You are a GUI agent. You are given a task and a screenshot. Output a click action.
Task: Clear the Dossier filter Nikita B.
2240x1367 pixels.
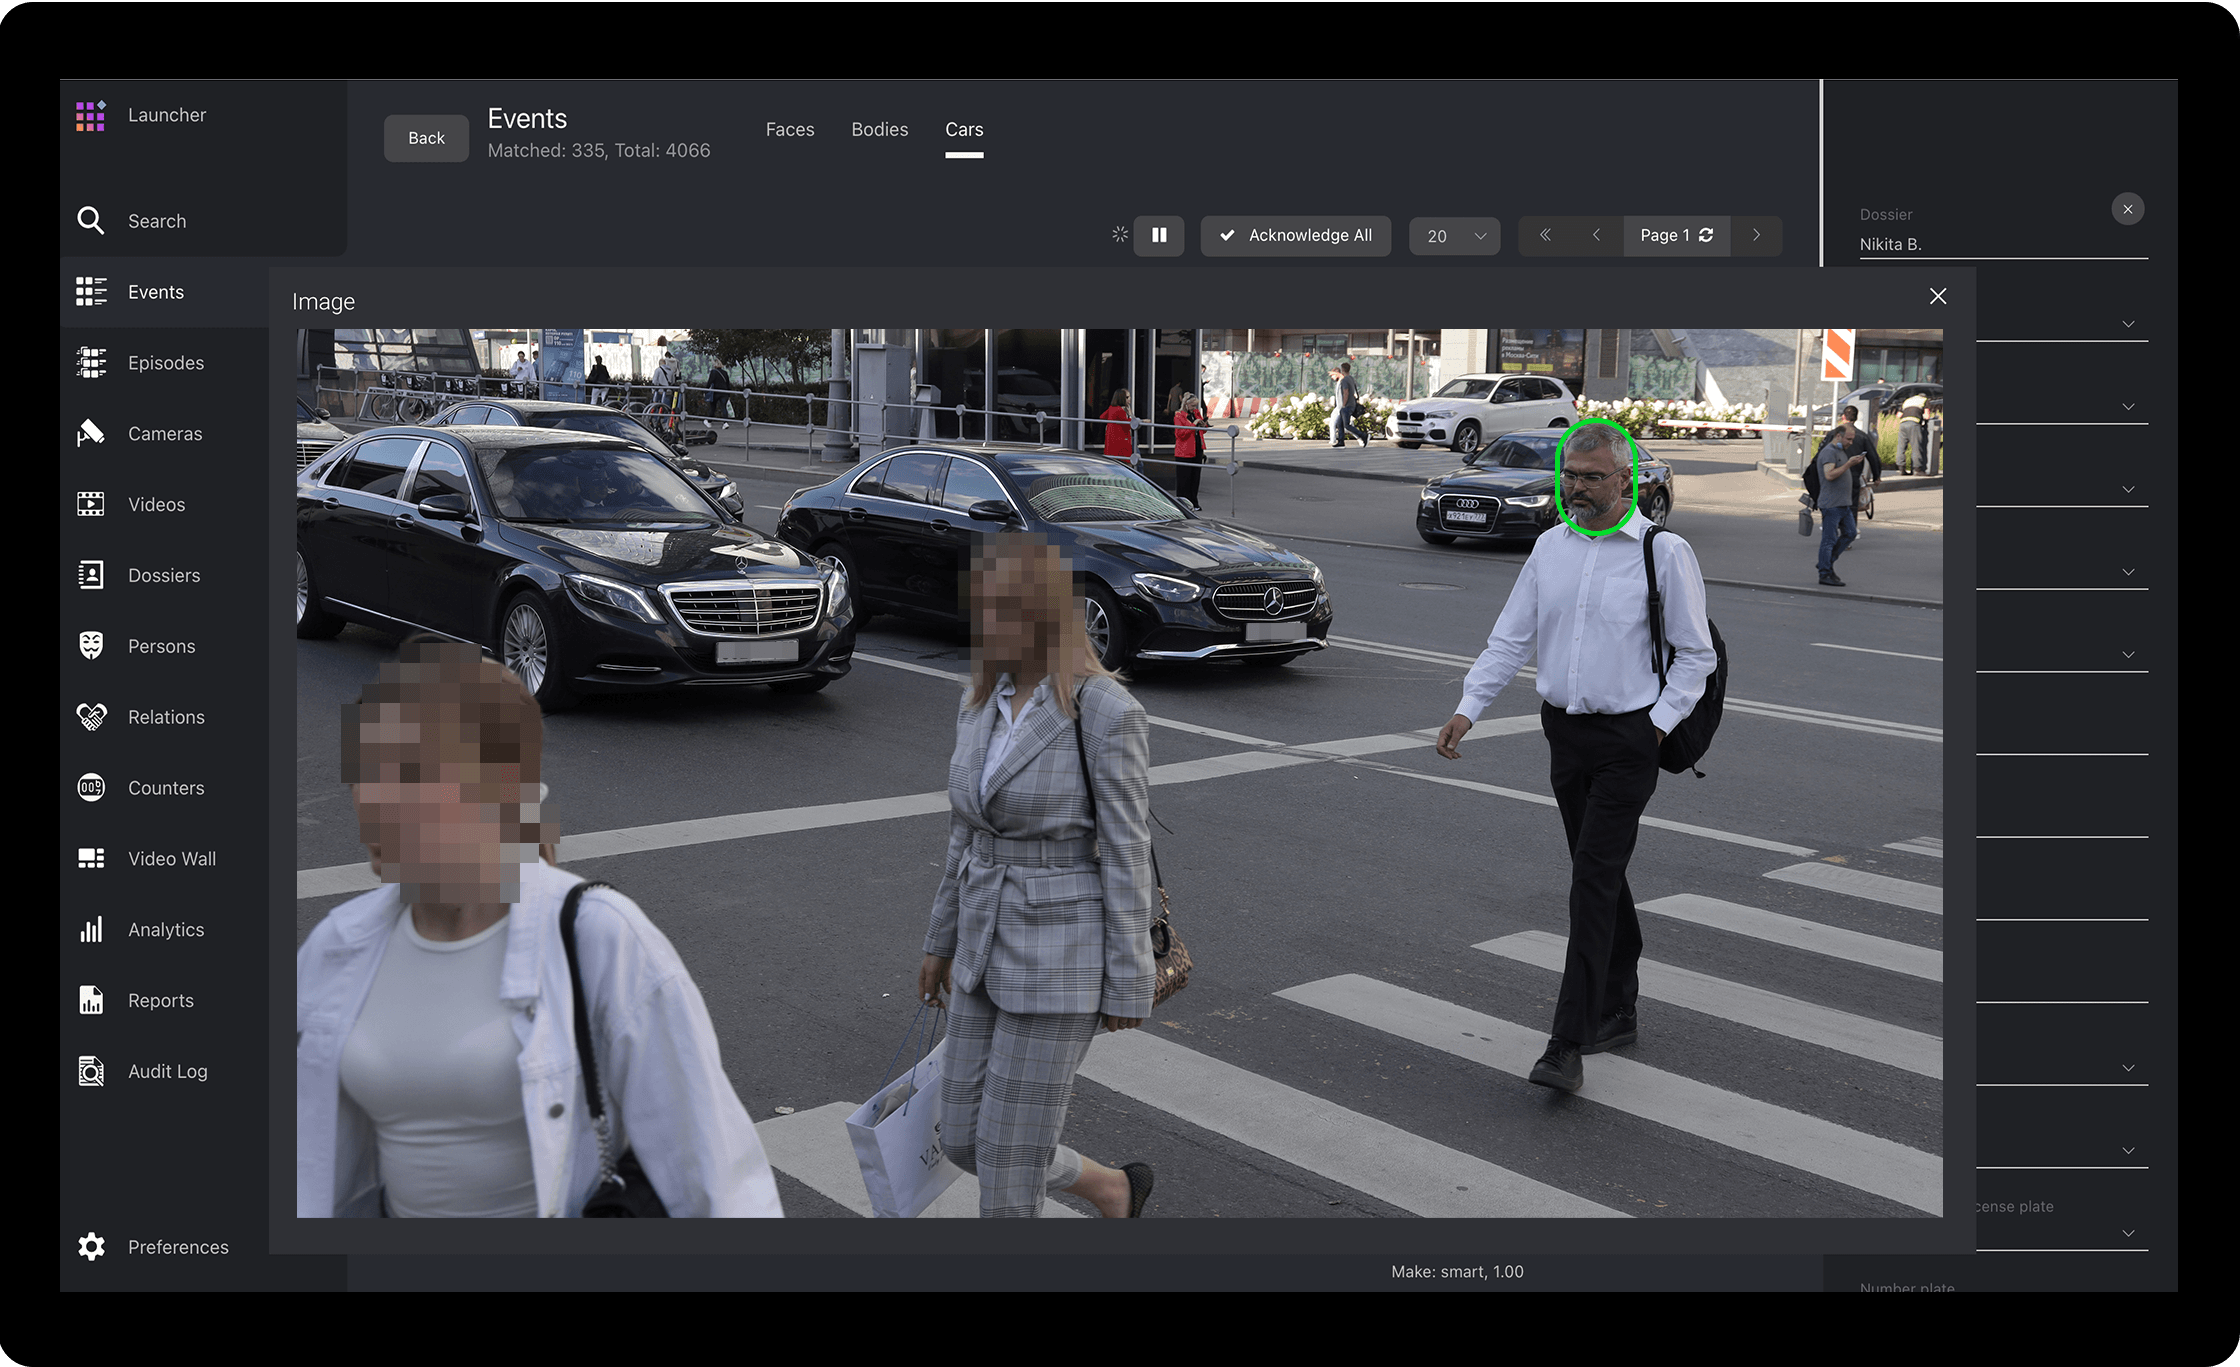point(2128,209)
